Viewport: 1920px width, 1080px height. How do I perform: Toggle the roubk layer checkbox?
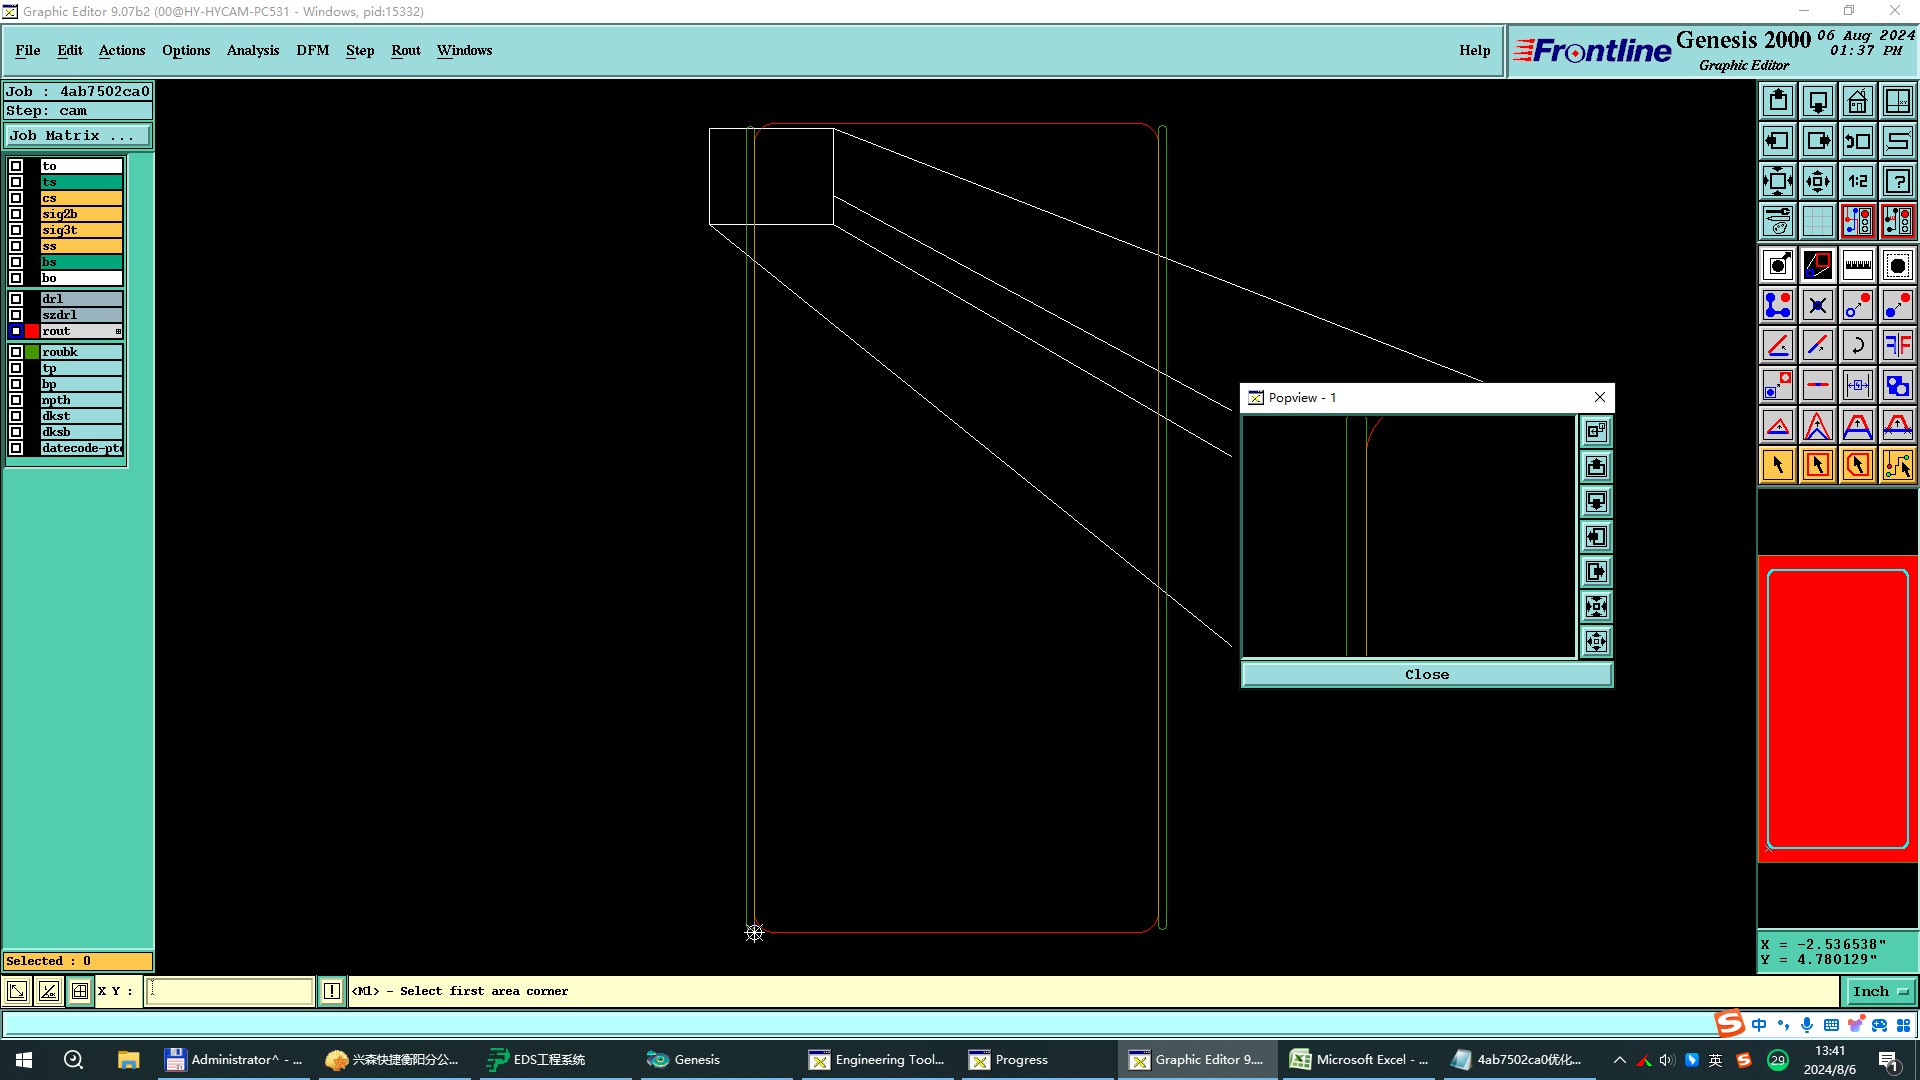(x=16, y=352)
